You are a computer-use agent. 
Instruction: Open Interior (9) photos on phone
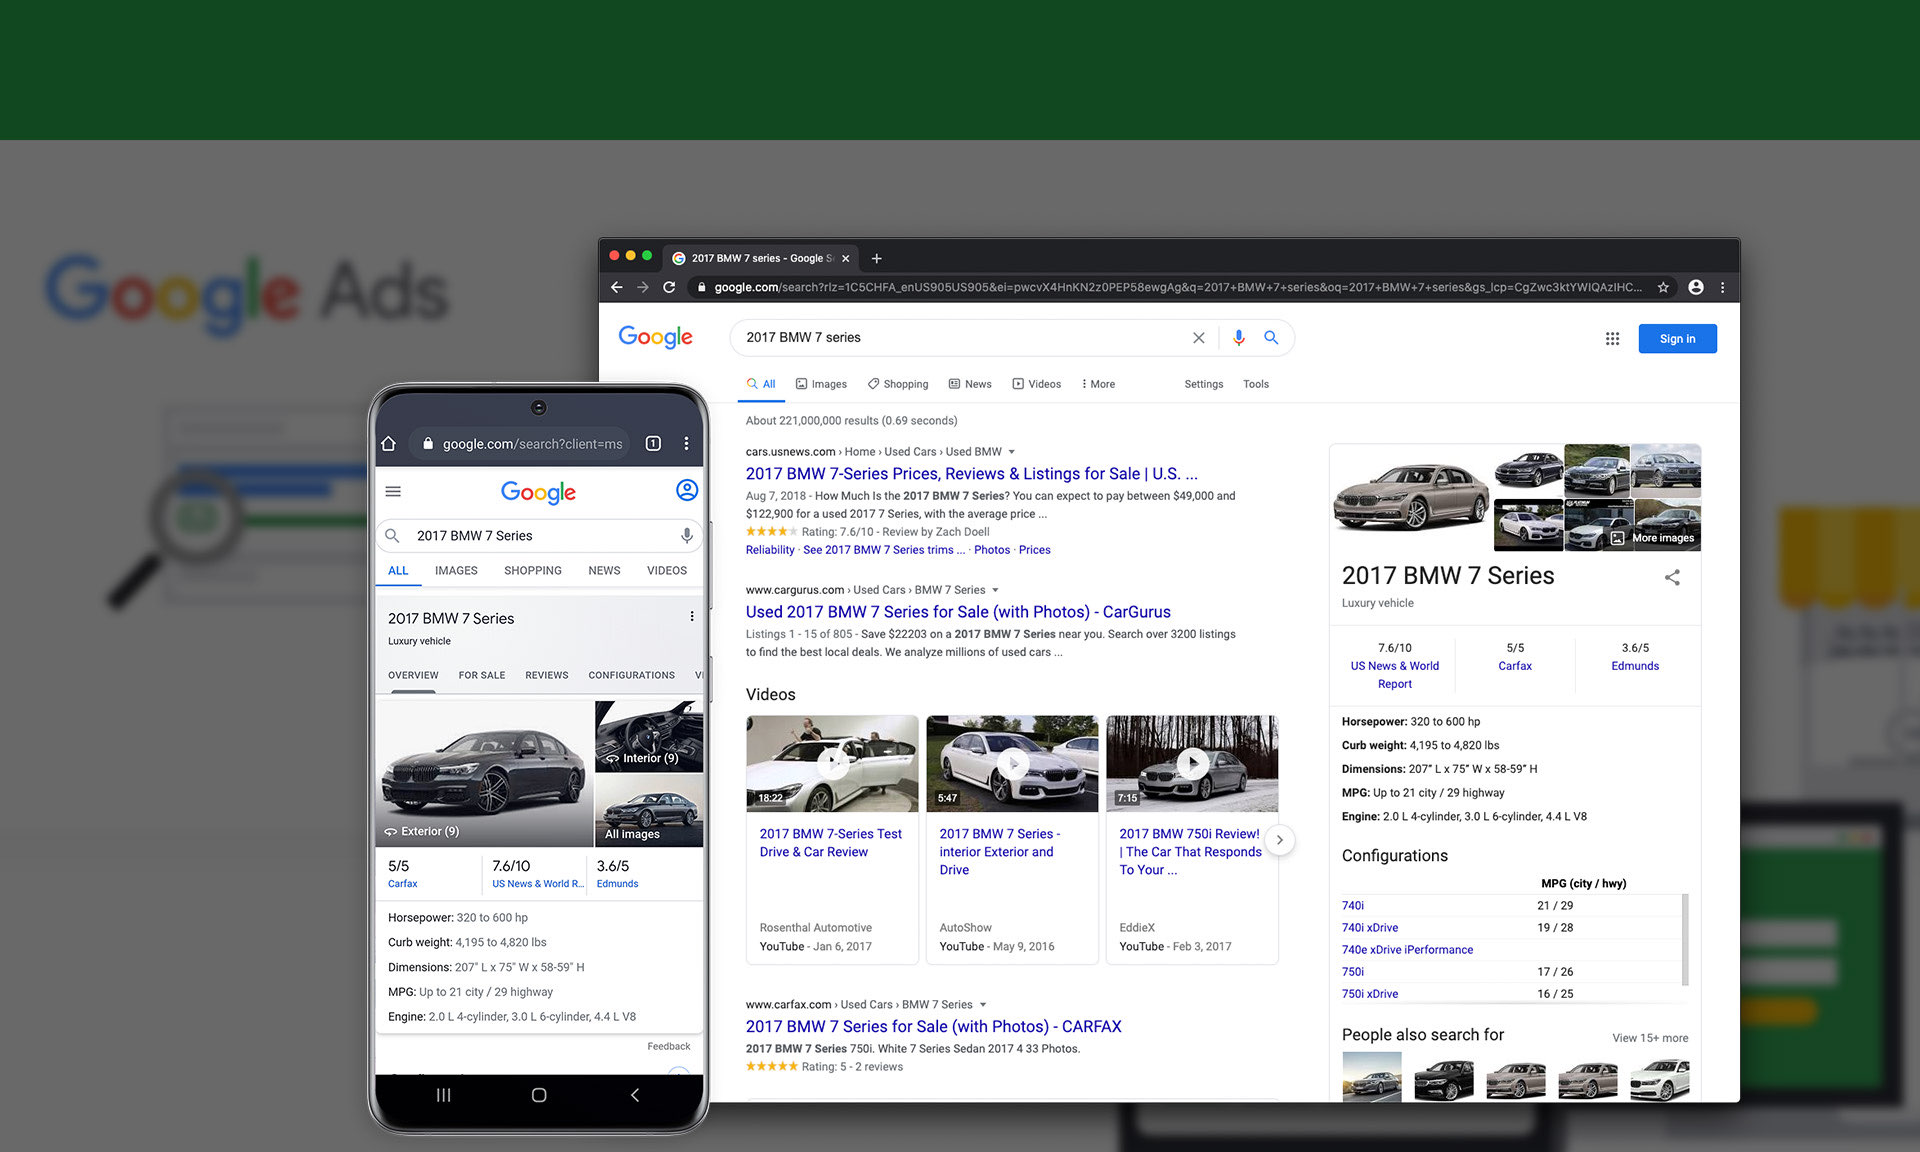pos(649,736)
